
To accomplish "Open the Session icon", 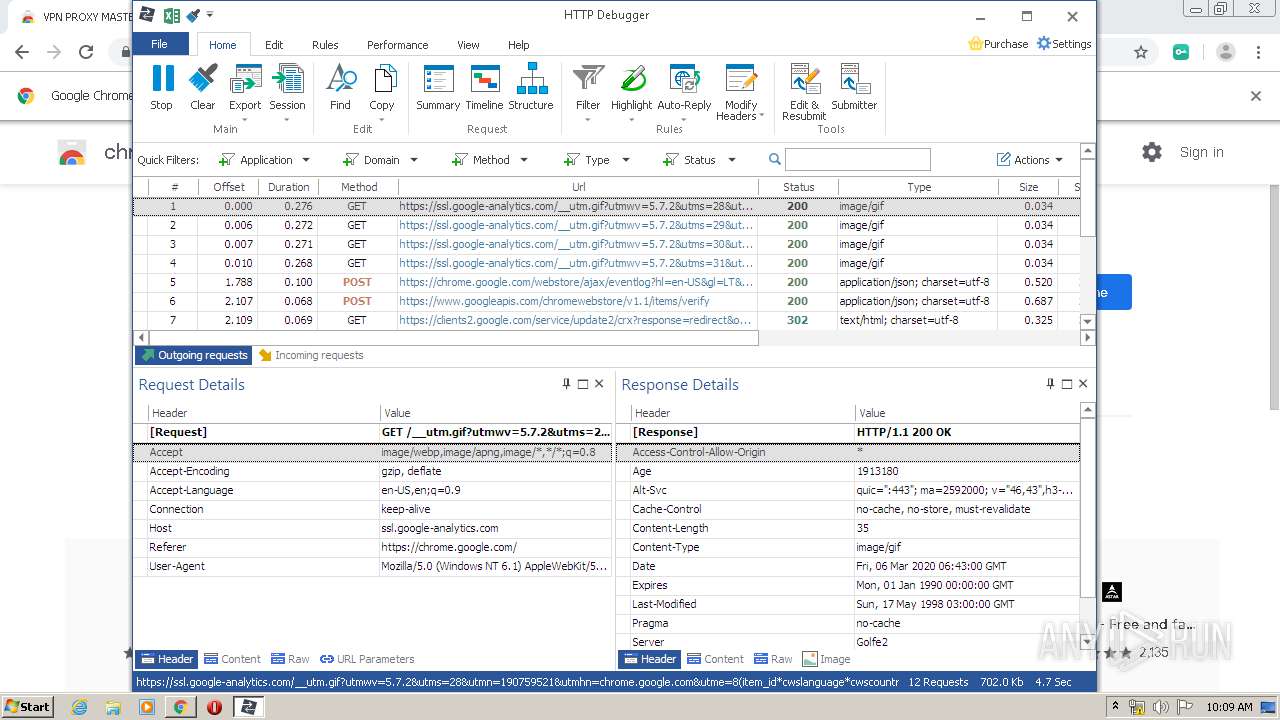I will click(x=287, y=78).
